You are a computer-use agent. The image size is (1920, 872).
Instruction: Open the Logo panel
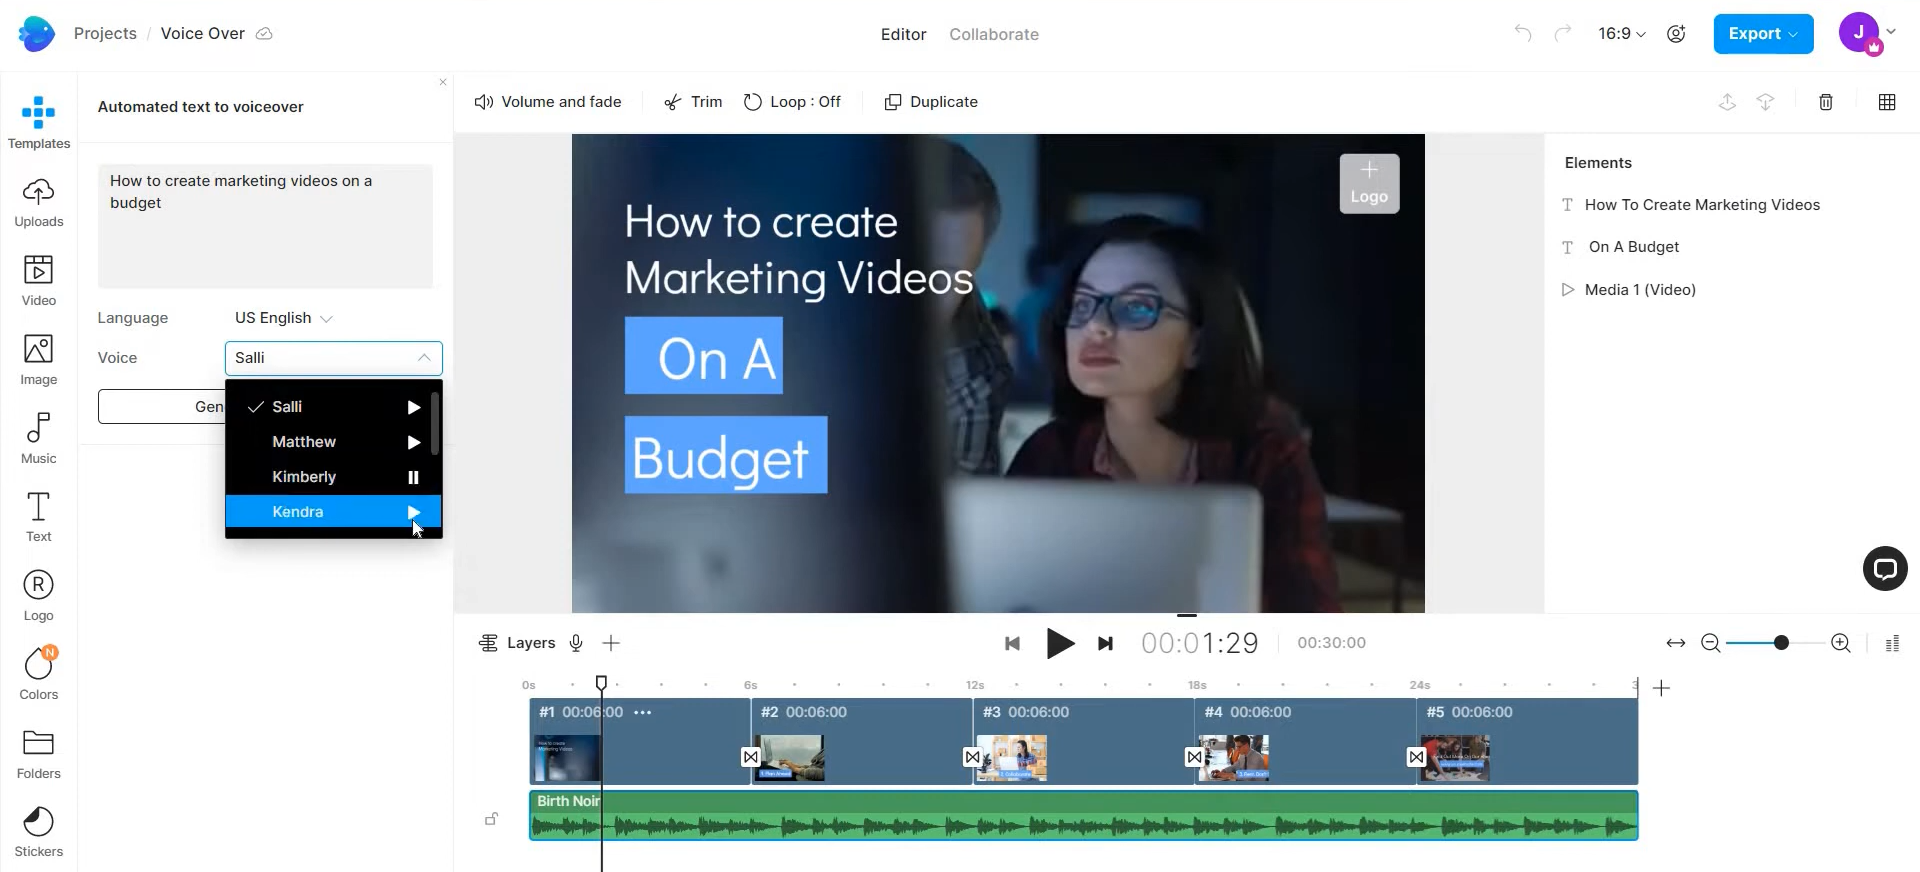point(39,596)
